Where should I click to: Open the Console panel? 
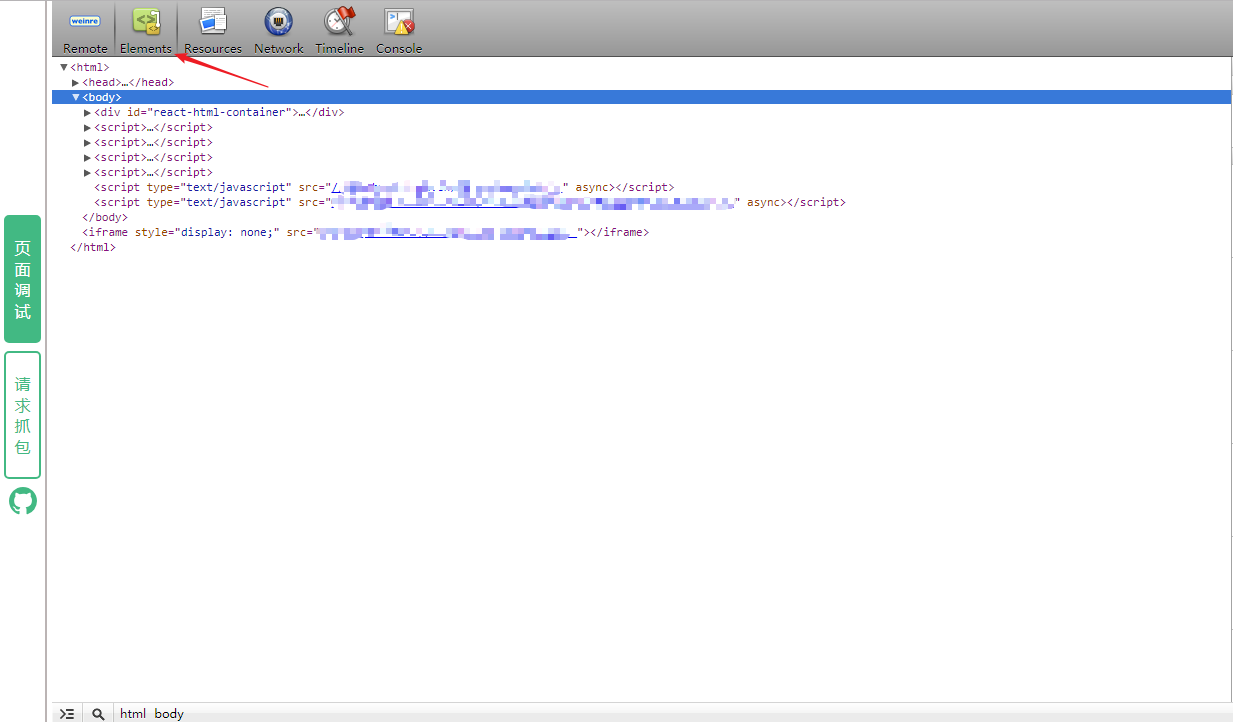point(399,30)
